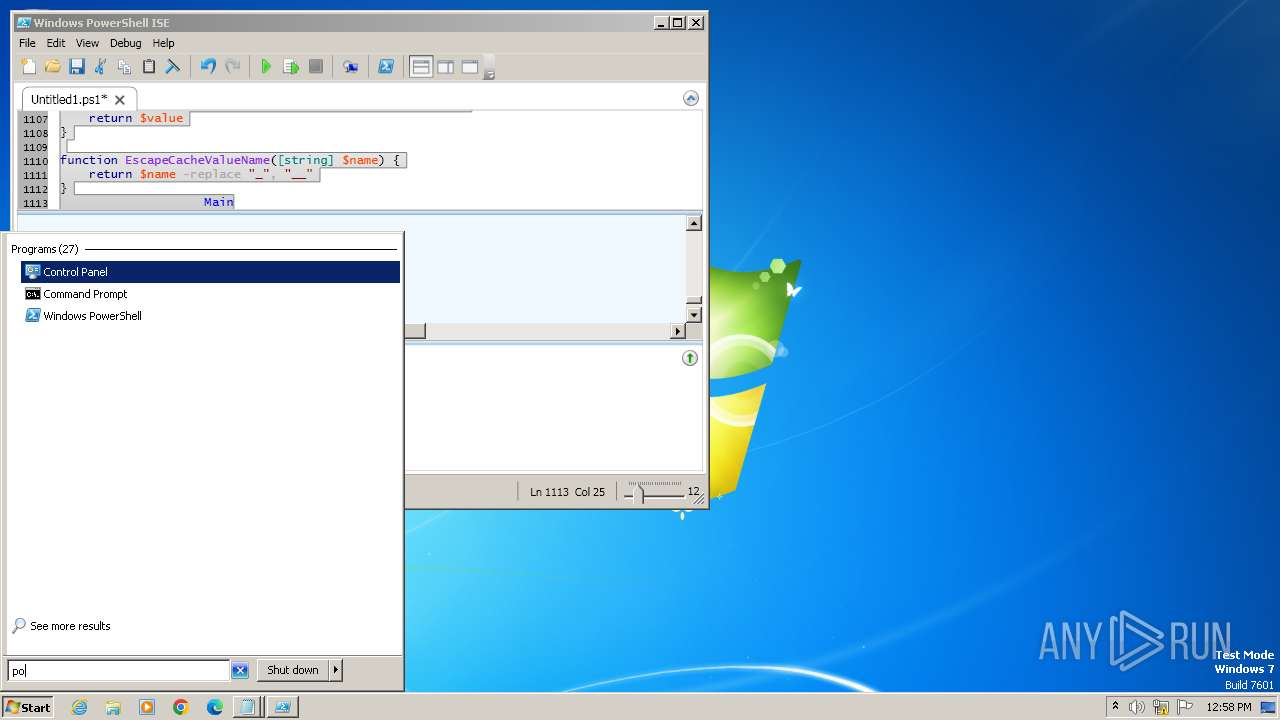1280x720 pixels.
Task: Click the Shut down button
Action: click(293, 670)
